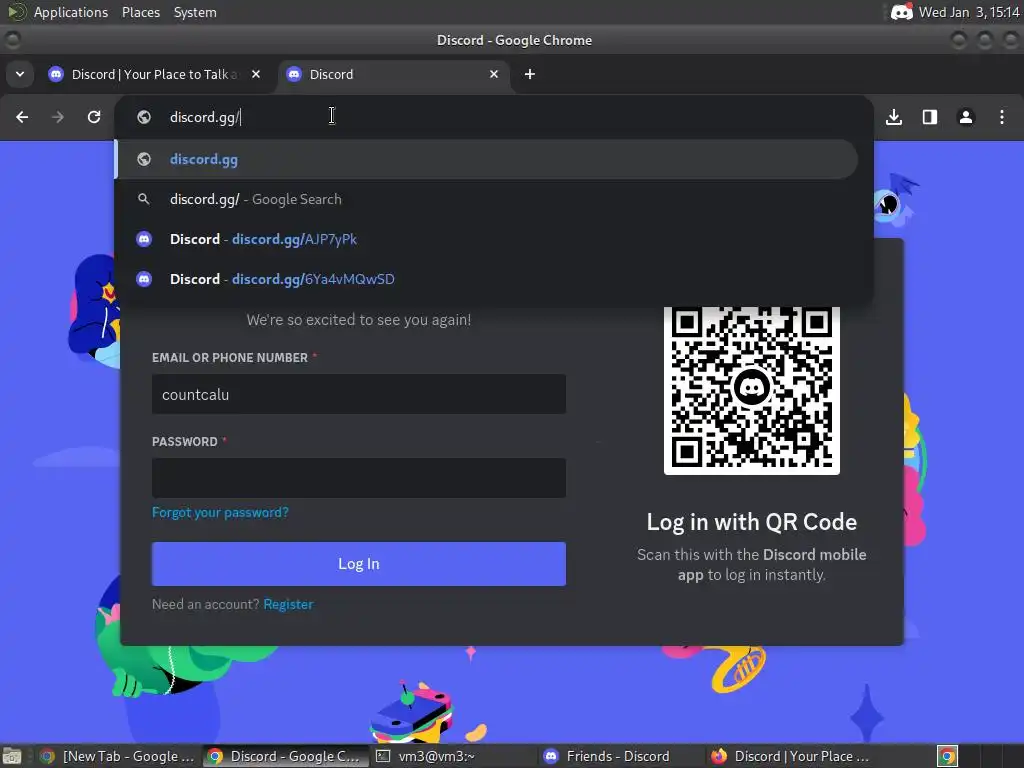This screenshot has height=768, width=1024.
Task: Select suggestion discord.gg/6Ya4vMQwSD
Action: click(487, 279)
